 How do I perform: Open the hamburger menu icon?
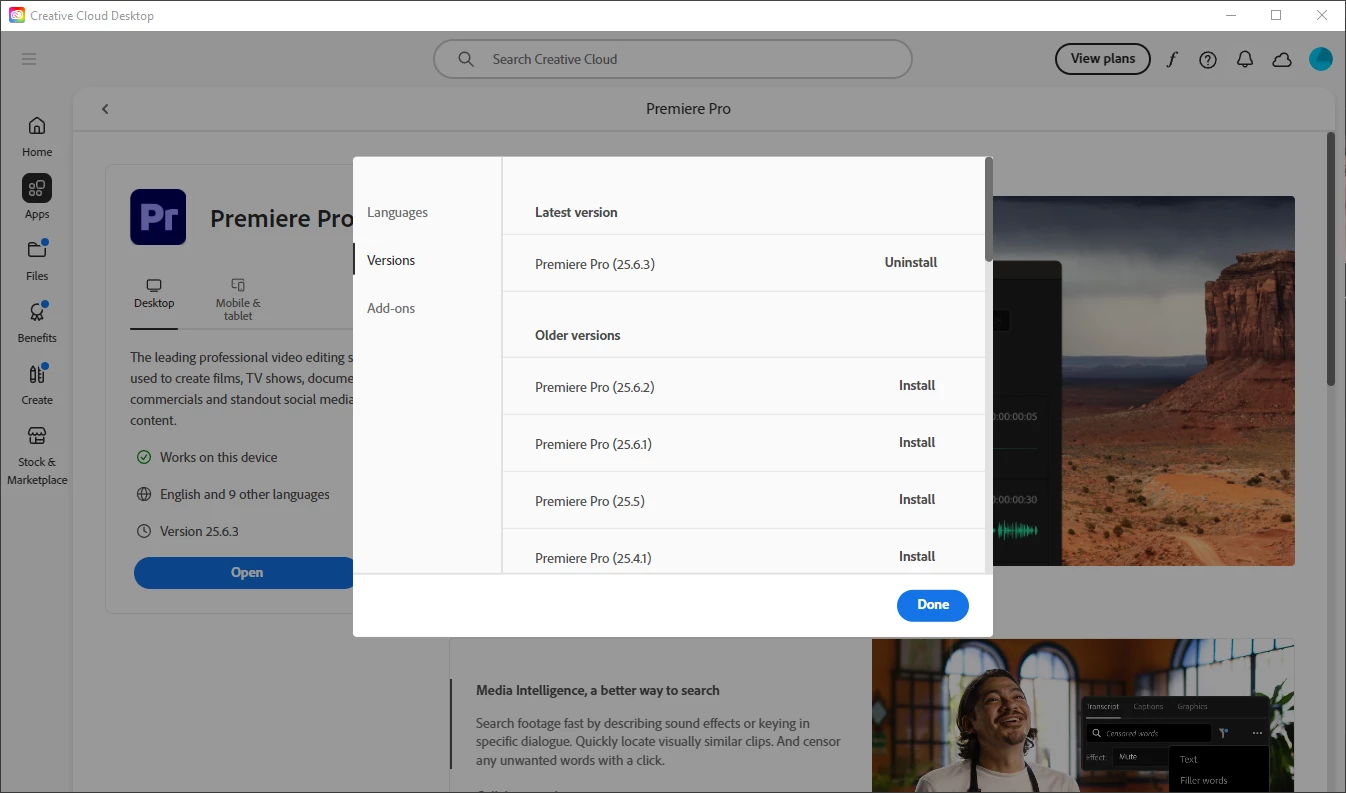(x=29, y=59)
